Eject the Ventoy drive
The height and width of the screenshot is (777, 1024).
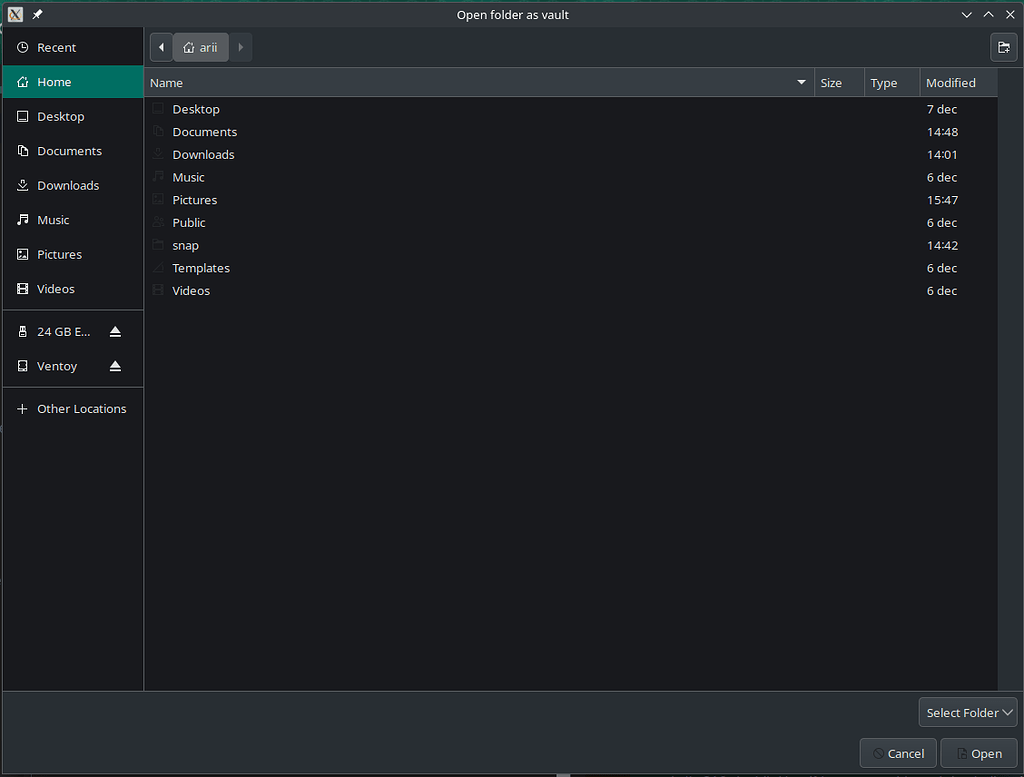[115, 365]
